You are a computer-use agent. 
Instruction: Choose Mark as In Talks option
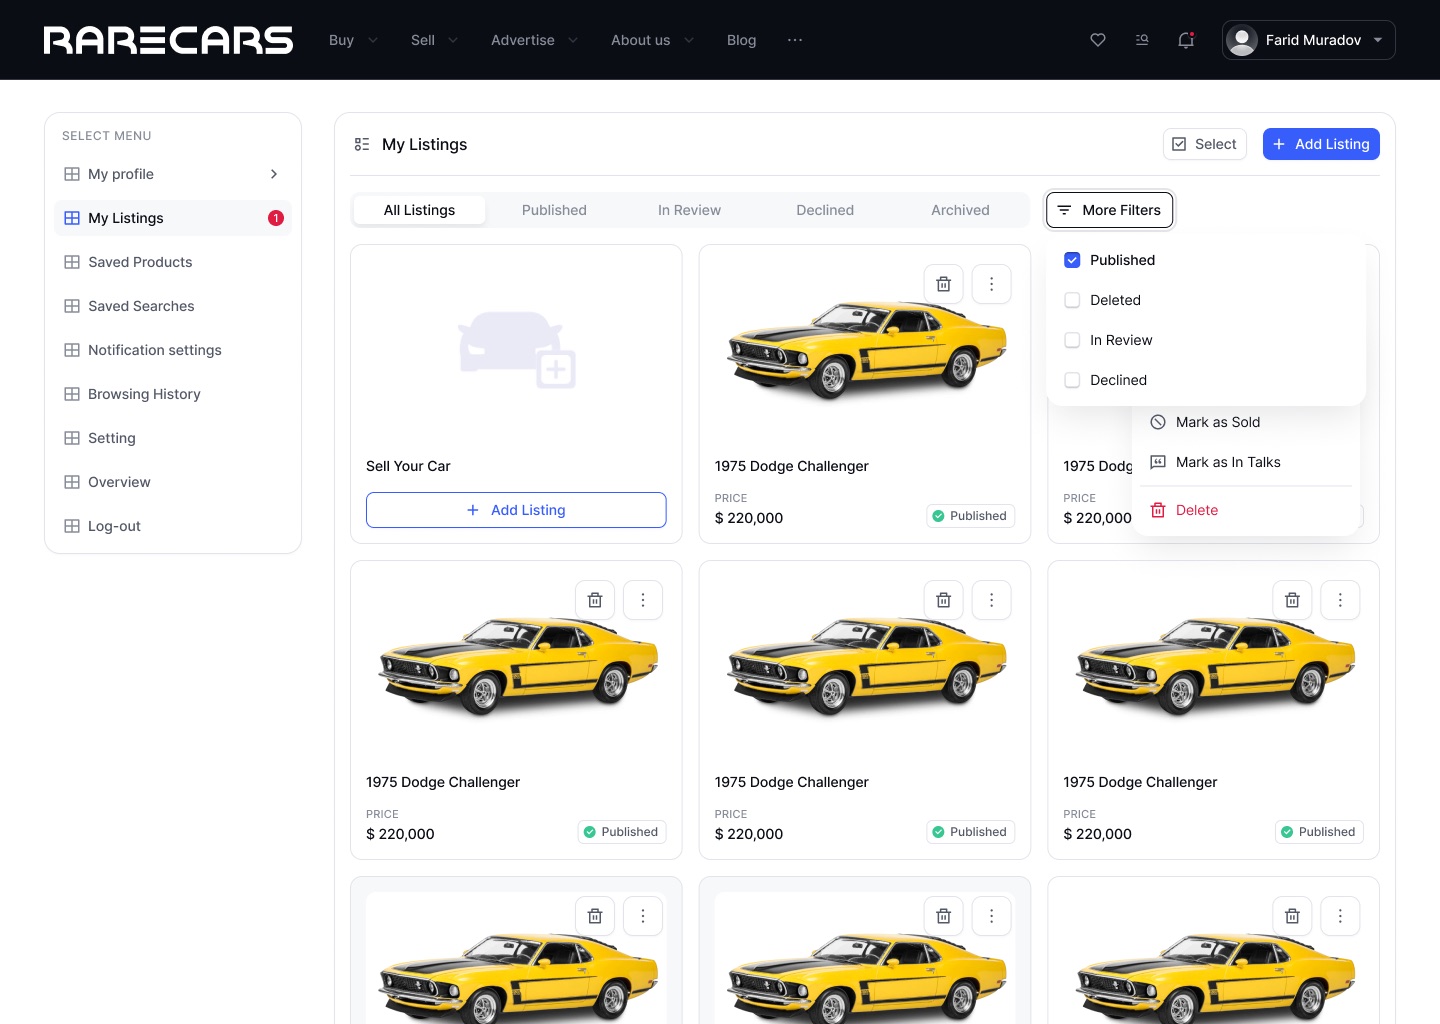point(1246,462)
